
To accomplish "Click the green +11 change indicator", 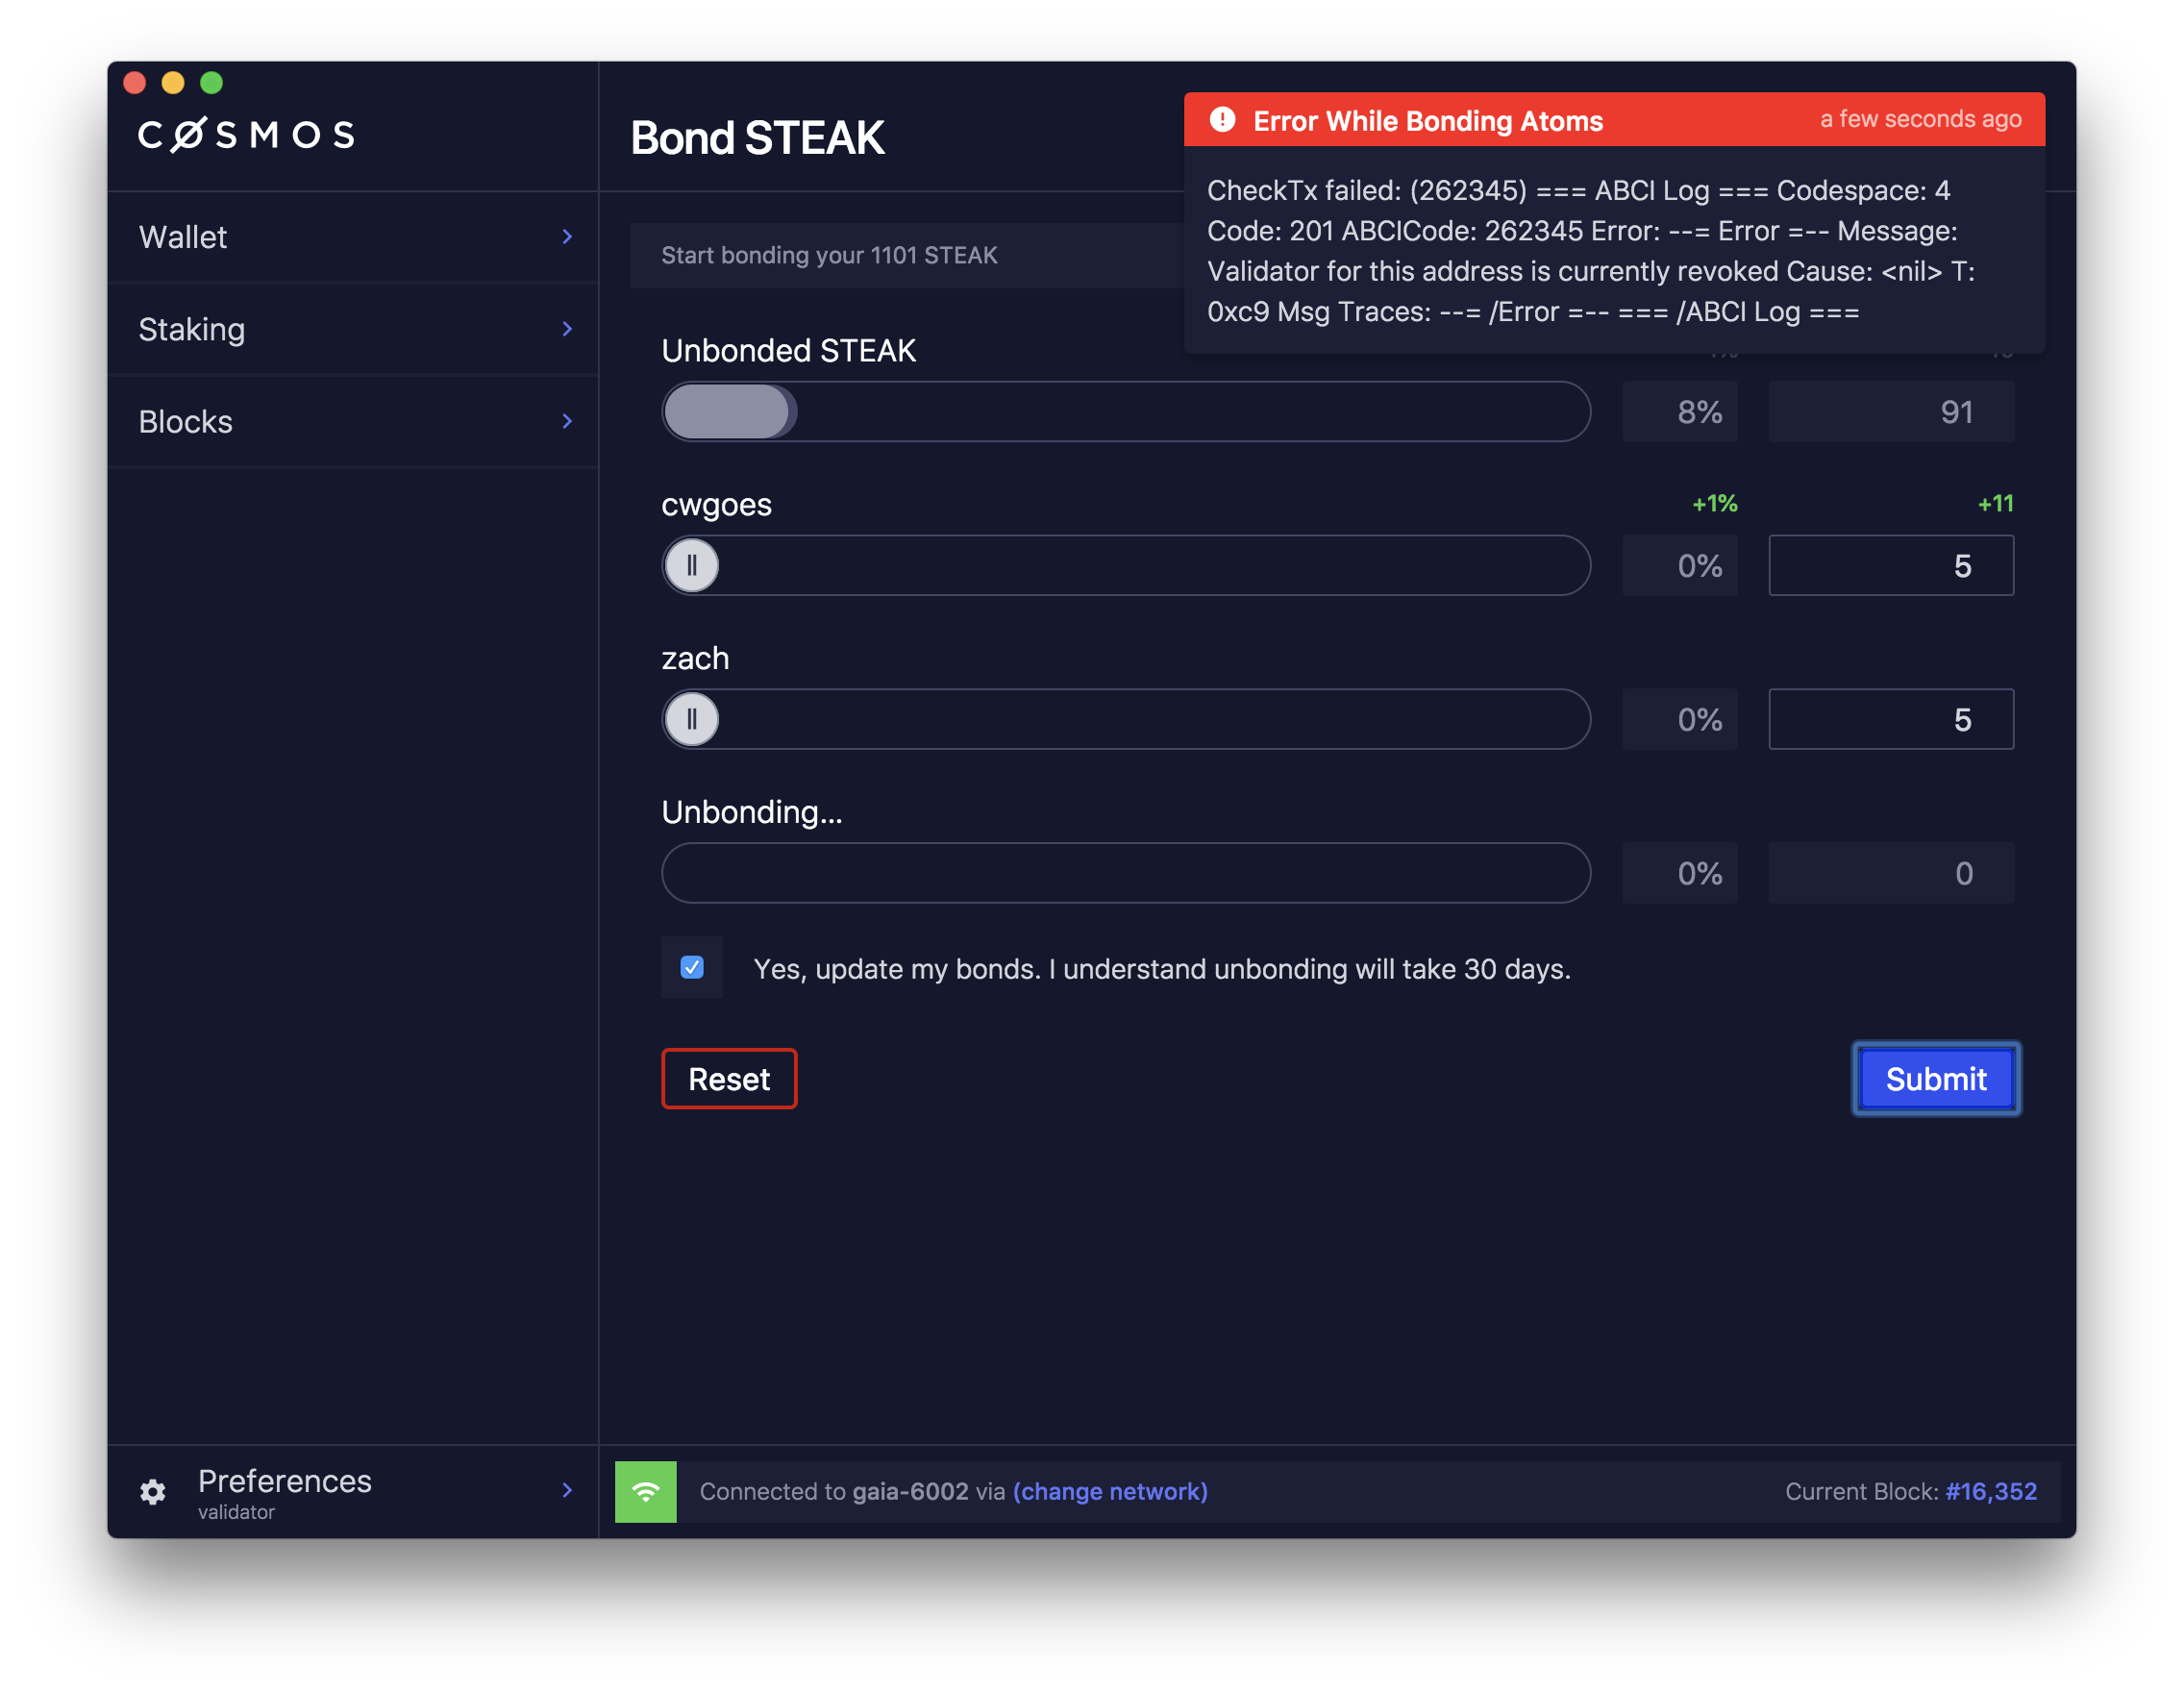I will pyautogui.click(x=1995, y=504).
